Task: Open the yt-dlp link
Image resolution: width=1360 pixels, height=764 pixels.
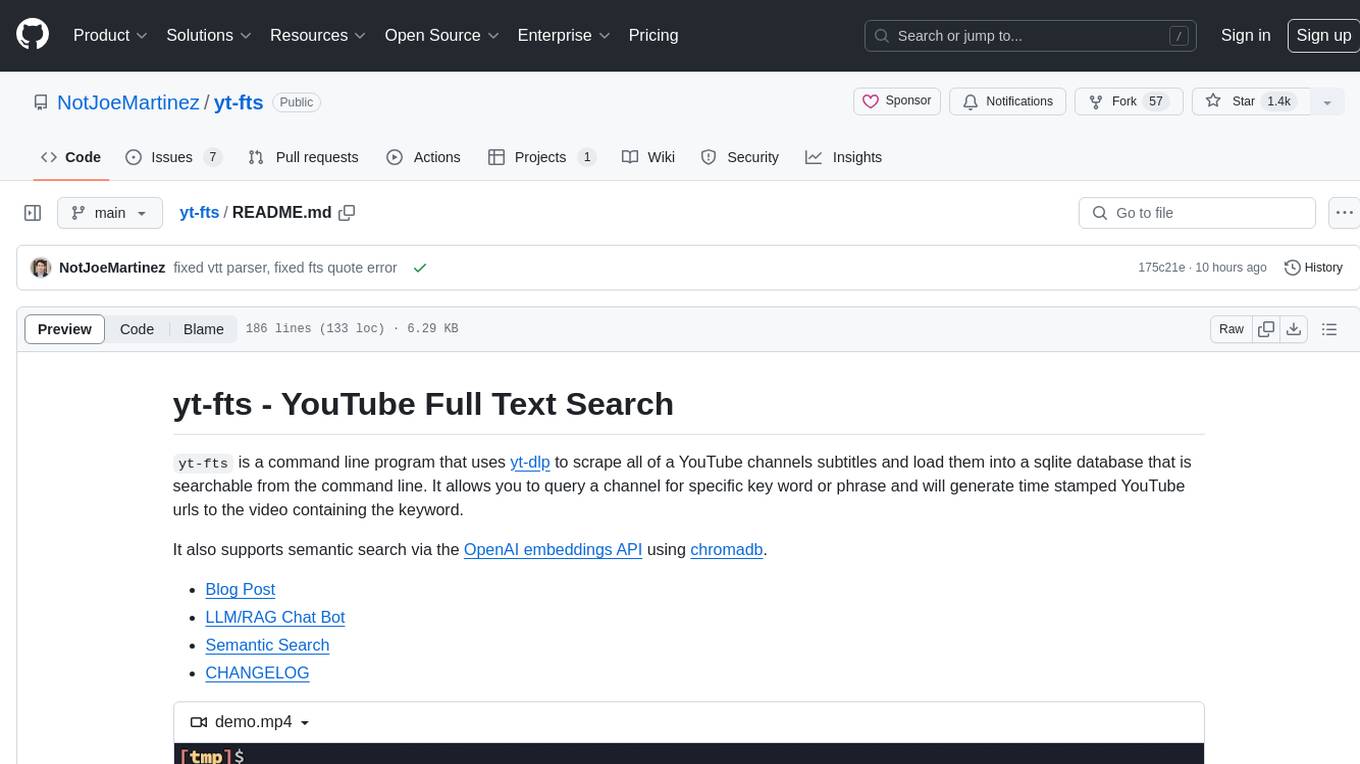Action: coord(530,462)
